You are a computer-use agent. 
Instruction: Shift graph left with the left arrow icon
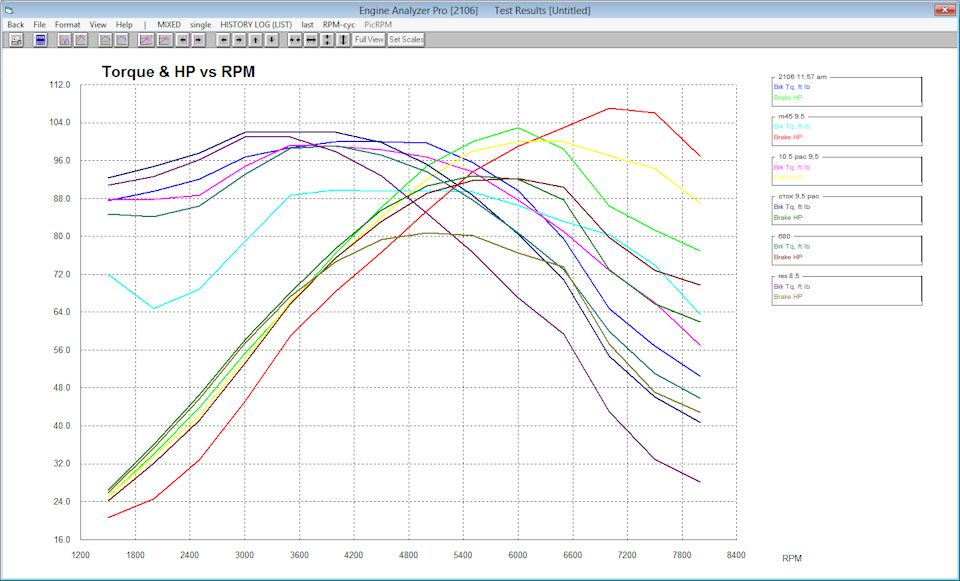pyautogui.click(x=223, y=40)
